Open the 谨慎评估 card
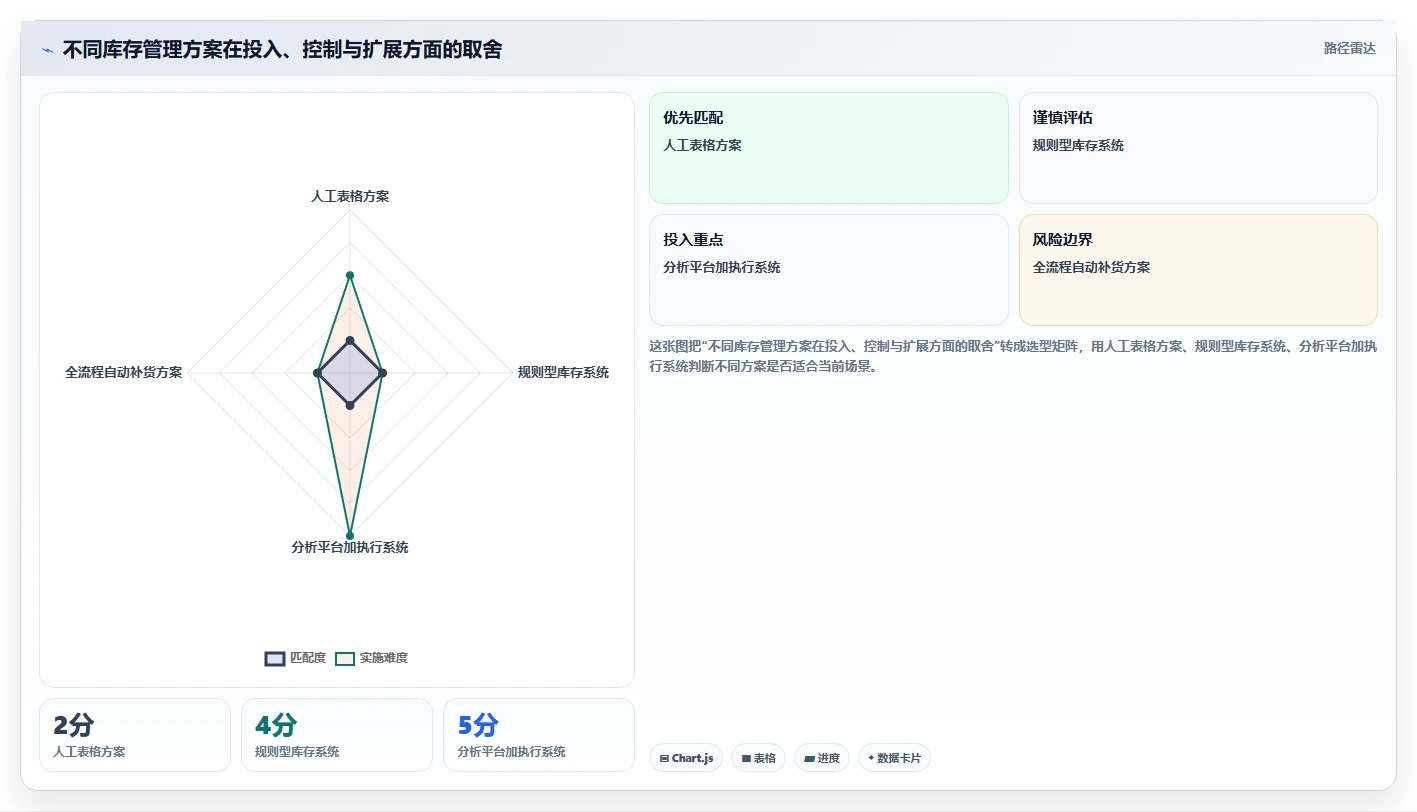The image size is (1417, 812). tap(1198, 148)
